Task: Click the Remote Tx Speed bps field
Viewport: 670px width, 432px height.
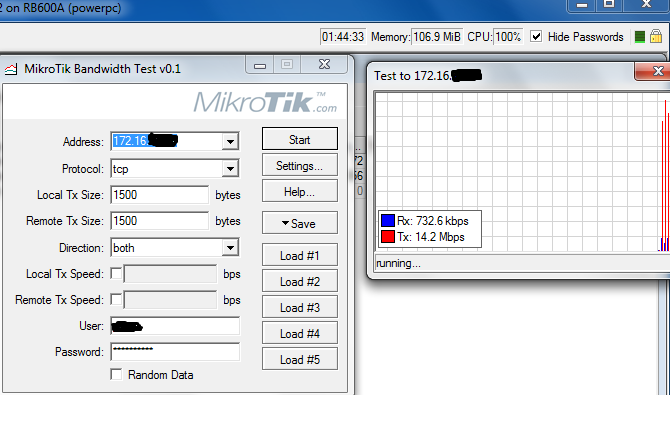Action: click(x=170, y=300)
